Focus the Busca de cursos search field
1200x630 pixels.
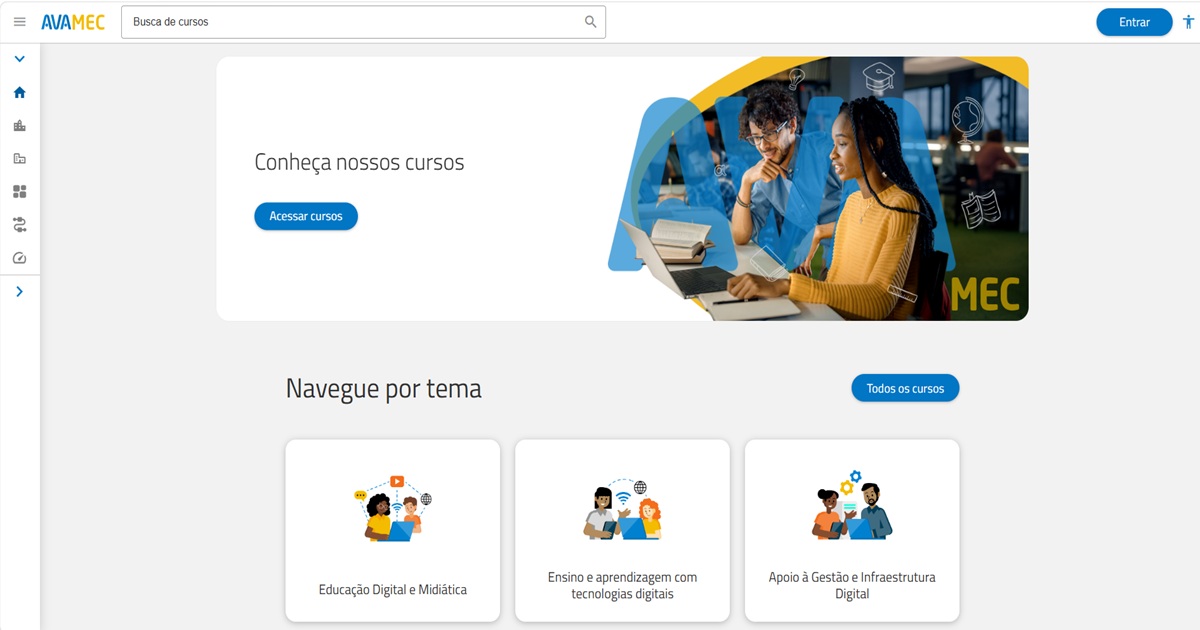pyautogui.click(x=363, y=22)
